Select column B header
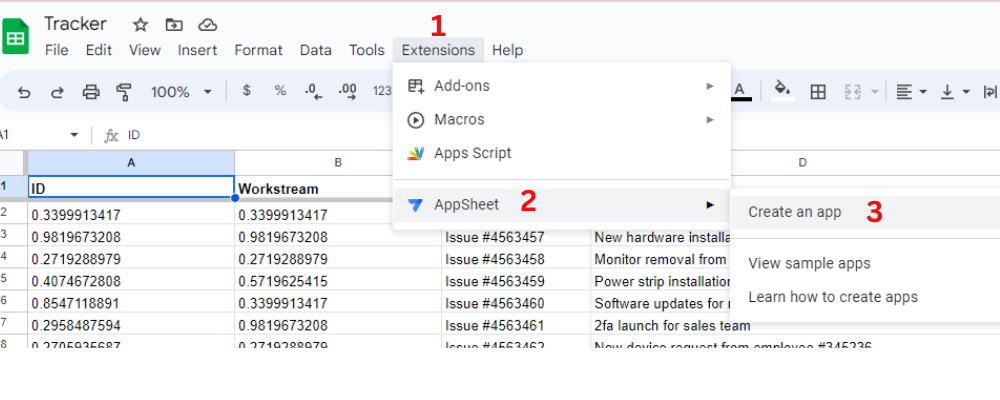Screen dimensions: 1000x400 coord(338,163)
